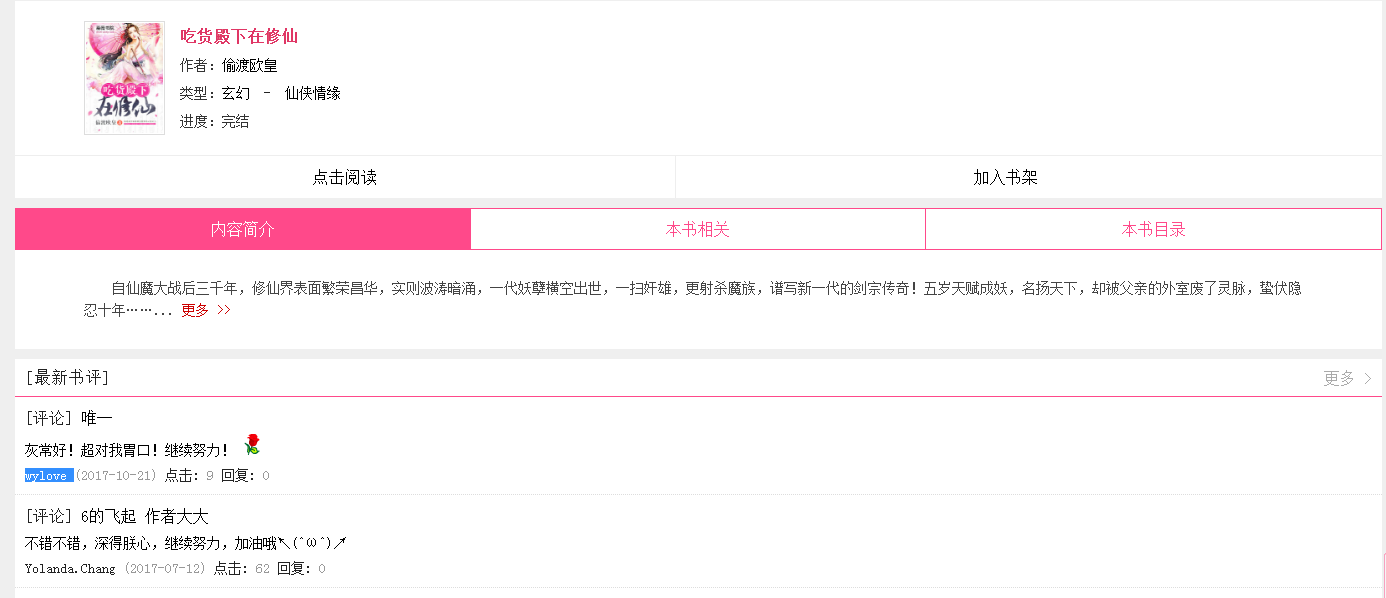Switch to the 本书目录 tab
The height and width of the screenshot is (598, 1386).
click(1153, 229)
